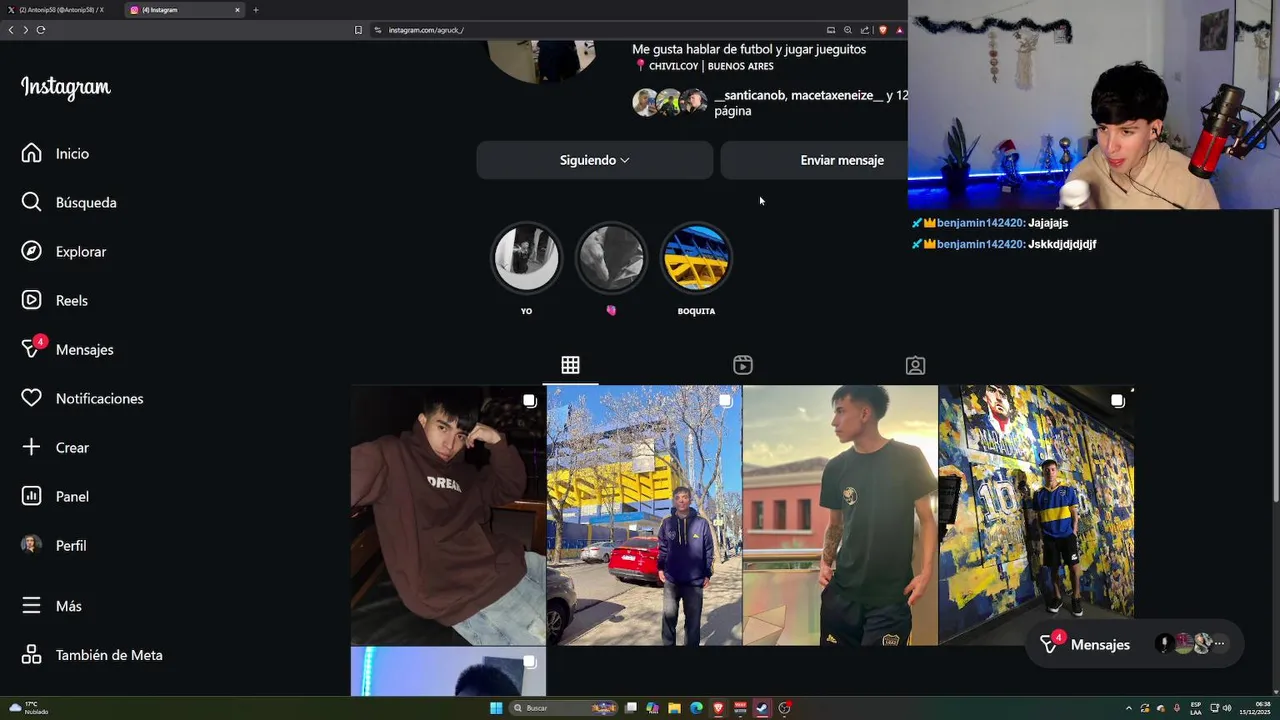This screenshot has width=1280, height=720.
Task: Switch to posts grid tab
Action: pyautogui.click(x=570, y=365)
